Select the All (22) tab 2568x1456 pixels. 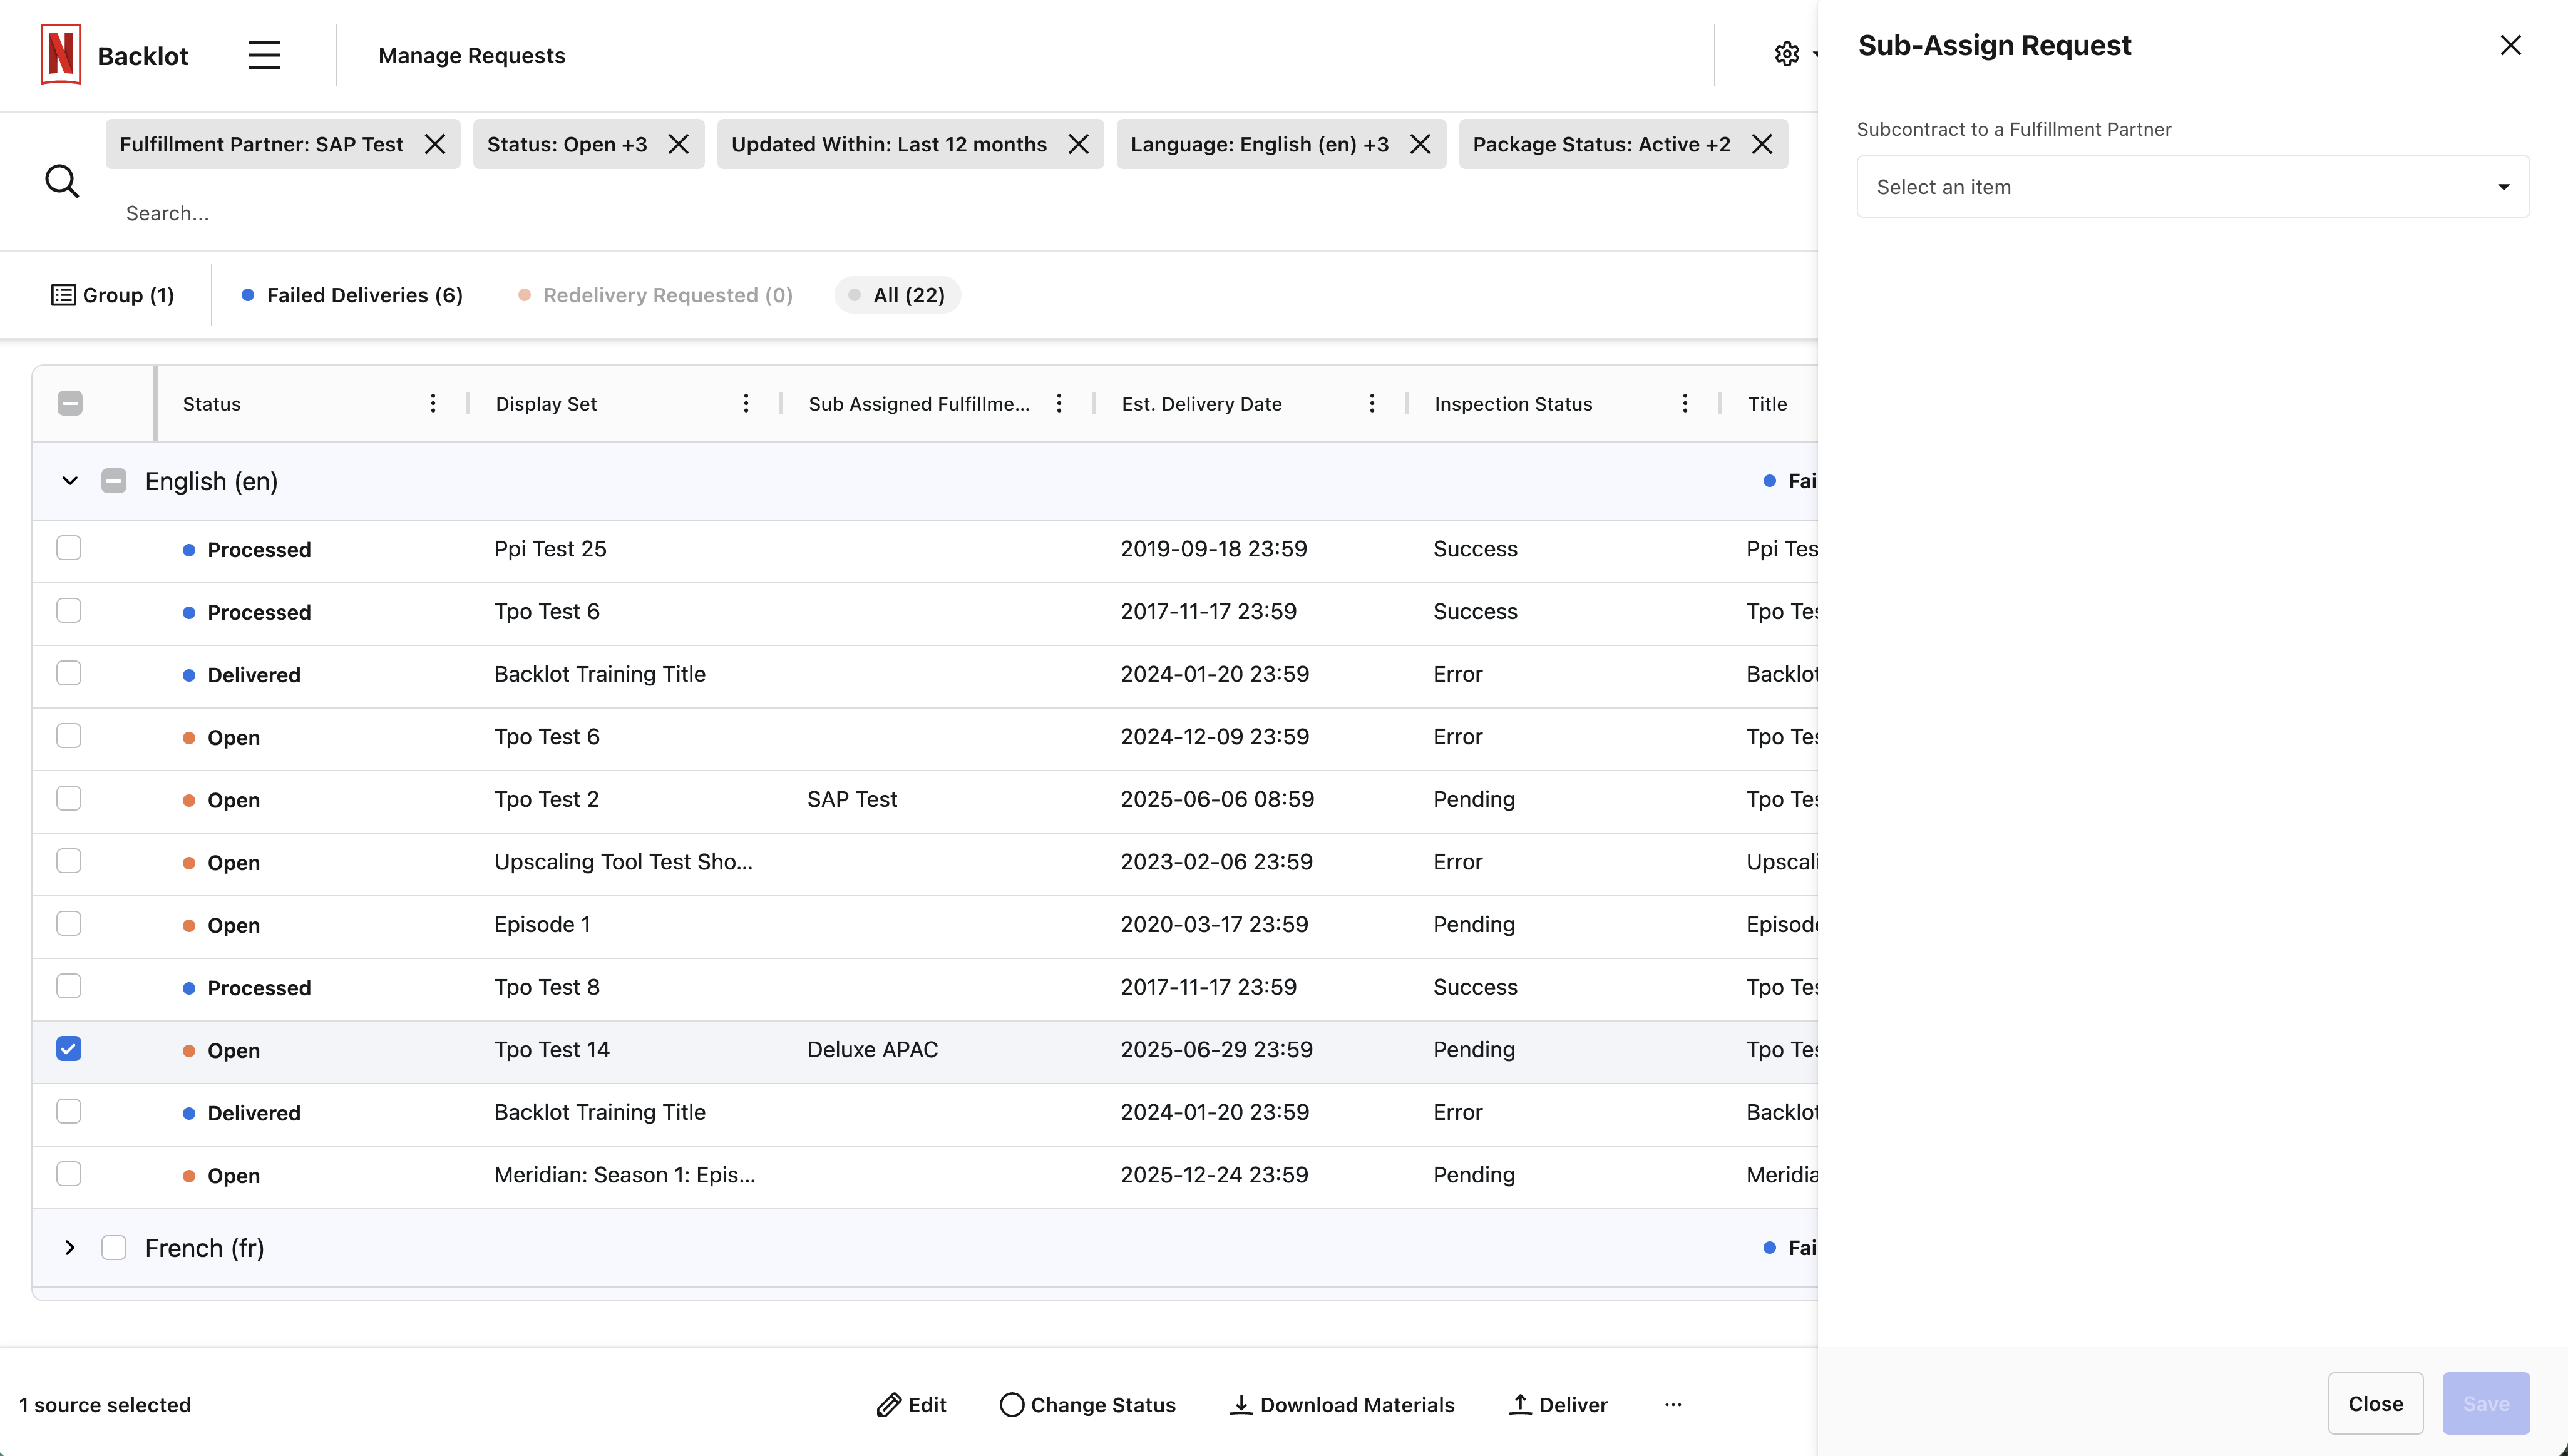tap(897, 295)
